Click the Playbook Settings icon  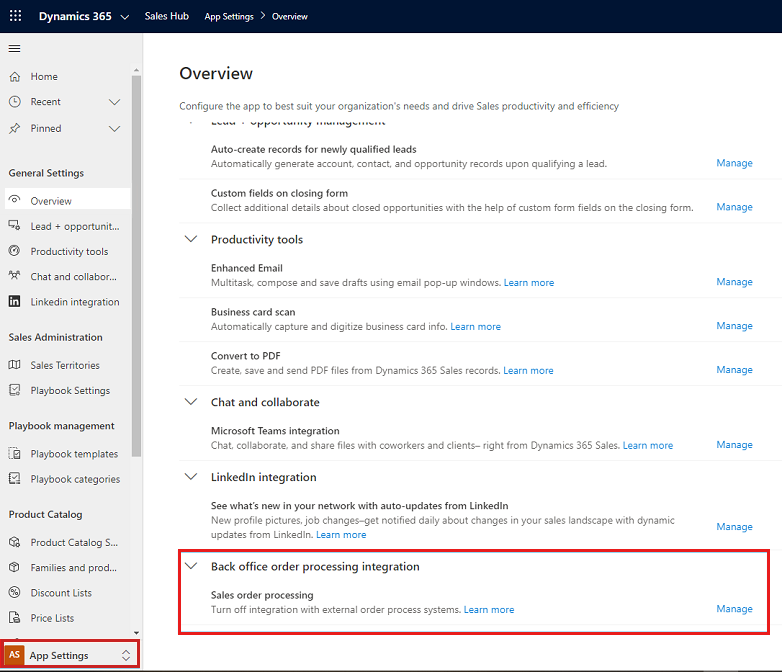pos(14,390)
